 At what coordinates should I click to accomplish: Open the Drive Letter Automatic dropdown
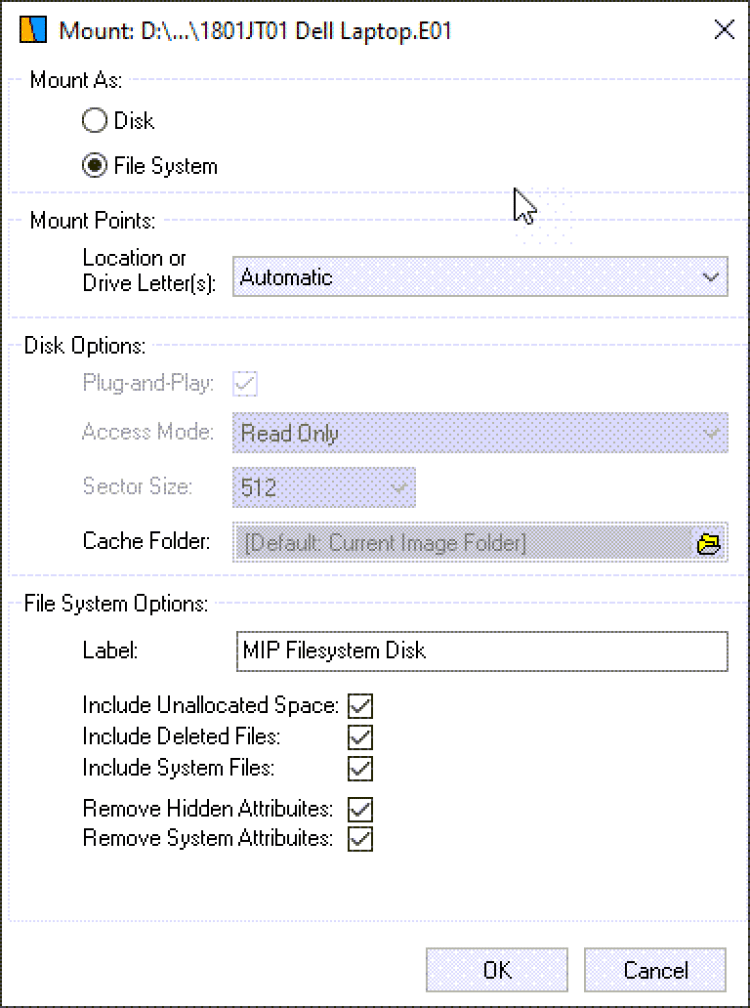480,277
